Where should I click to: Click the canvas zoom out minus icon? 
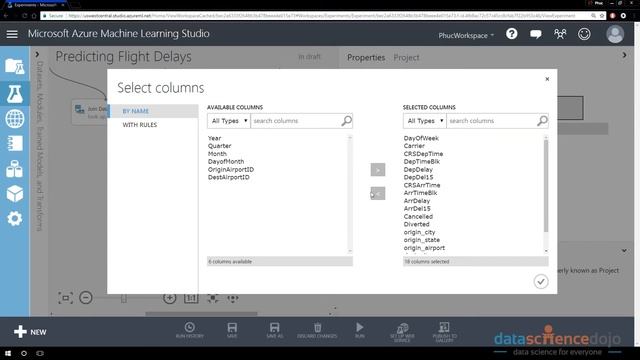click(86, 298)
